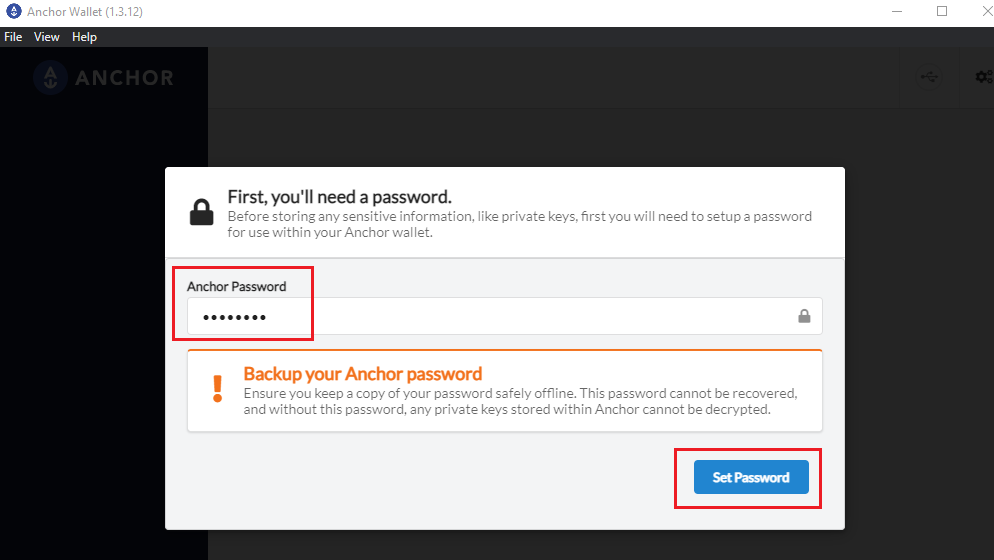Click the 'Anchor Password' field label
The height and width of the screenshot is (560, 994).
tap(236, 287)
